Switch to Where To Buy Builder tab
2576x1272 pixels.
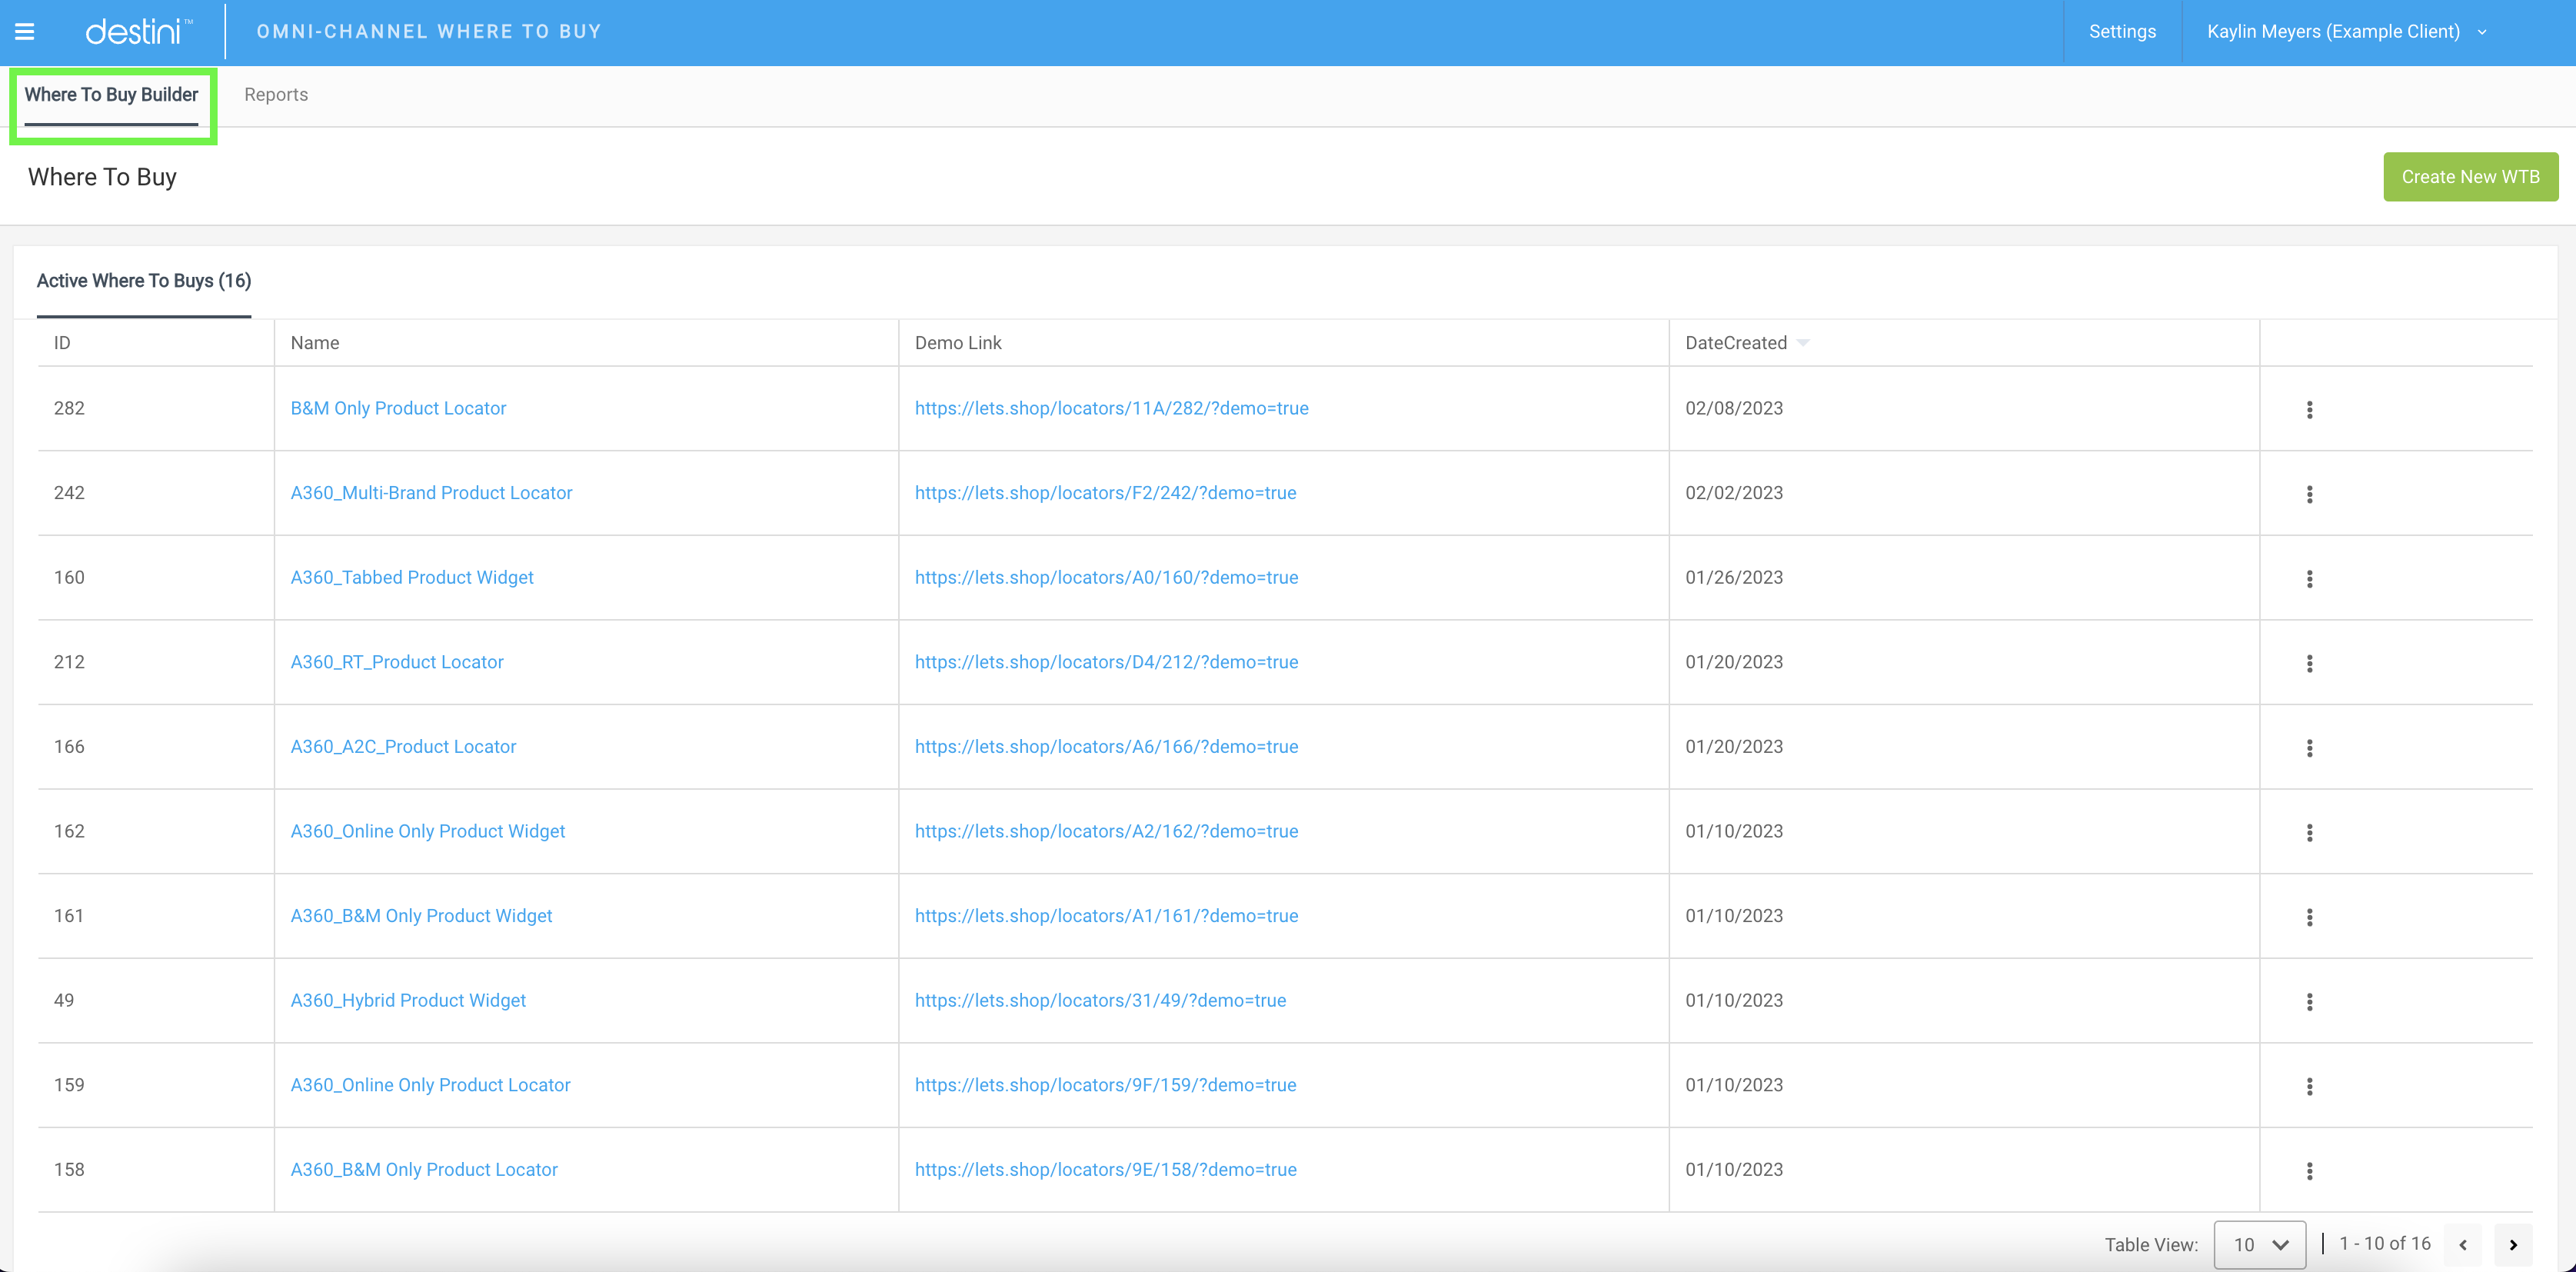(x=112, y=95)
